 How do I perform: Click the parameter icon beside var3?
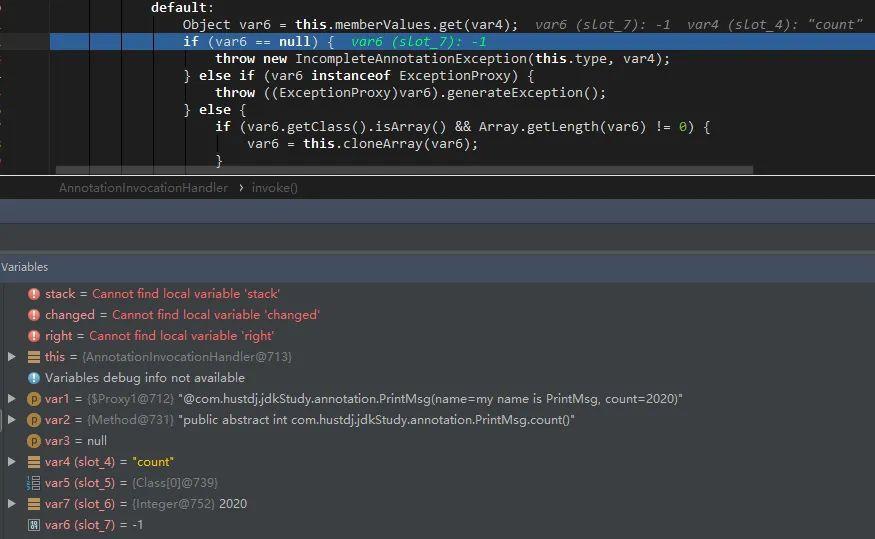point(33,441)
